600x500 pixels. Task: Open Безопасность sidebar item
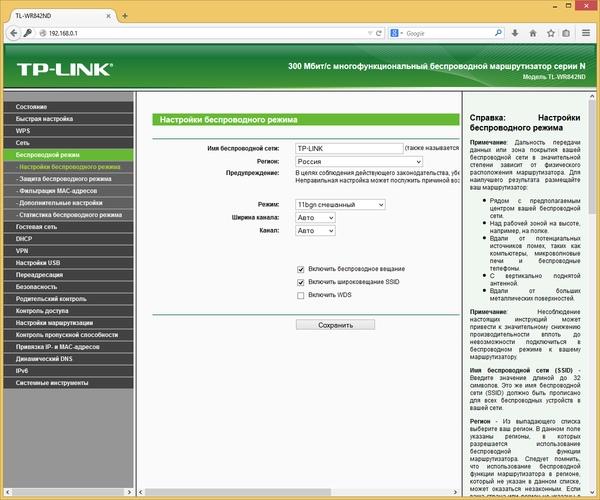coord(69,287)
